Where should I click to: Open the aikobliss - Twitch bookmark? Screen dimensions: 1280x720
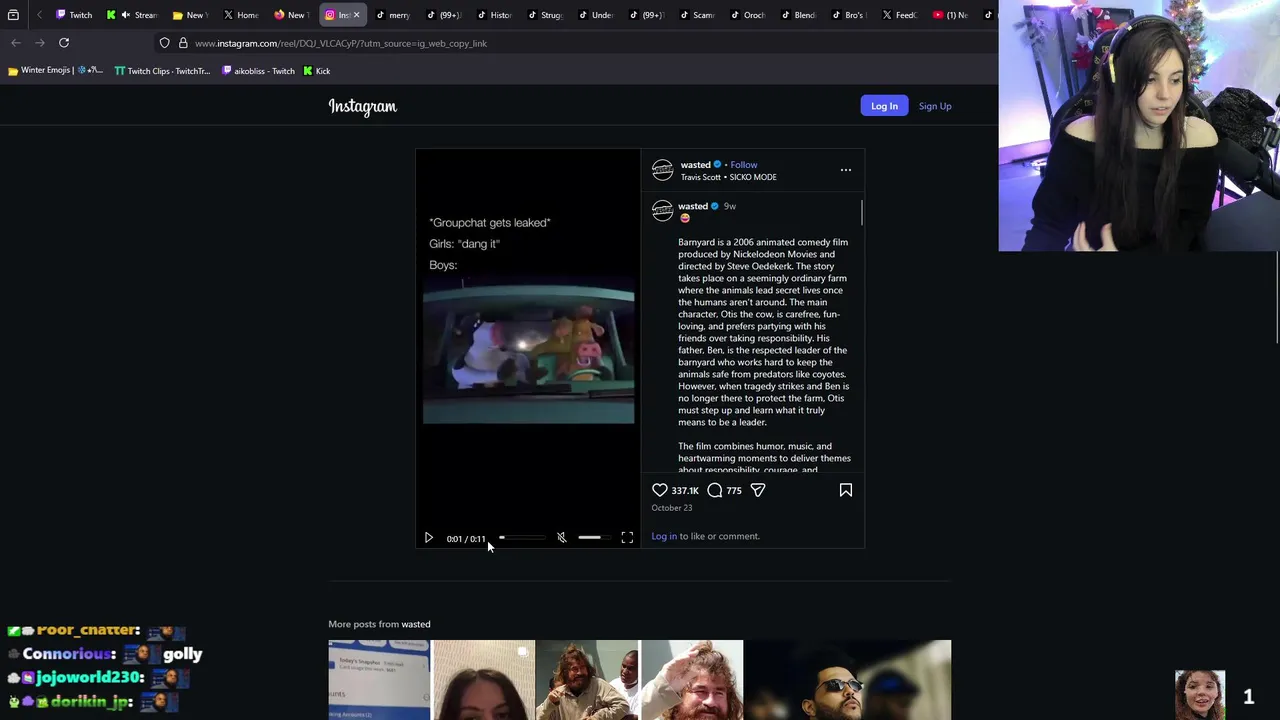tap(258, 71)
